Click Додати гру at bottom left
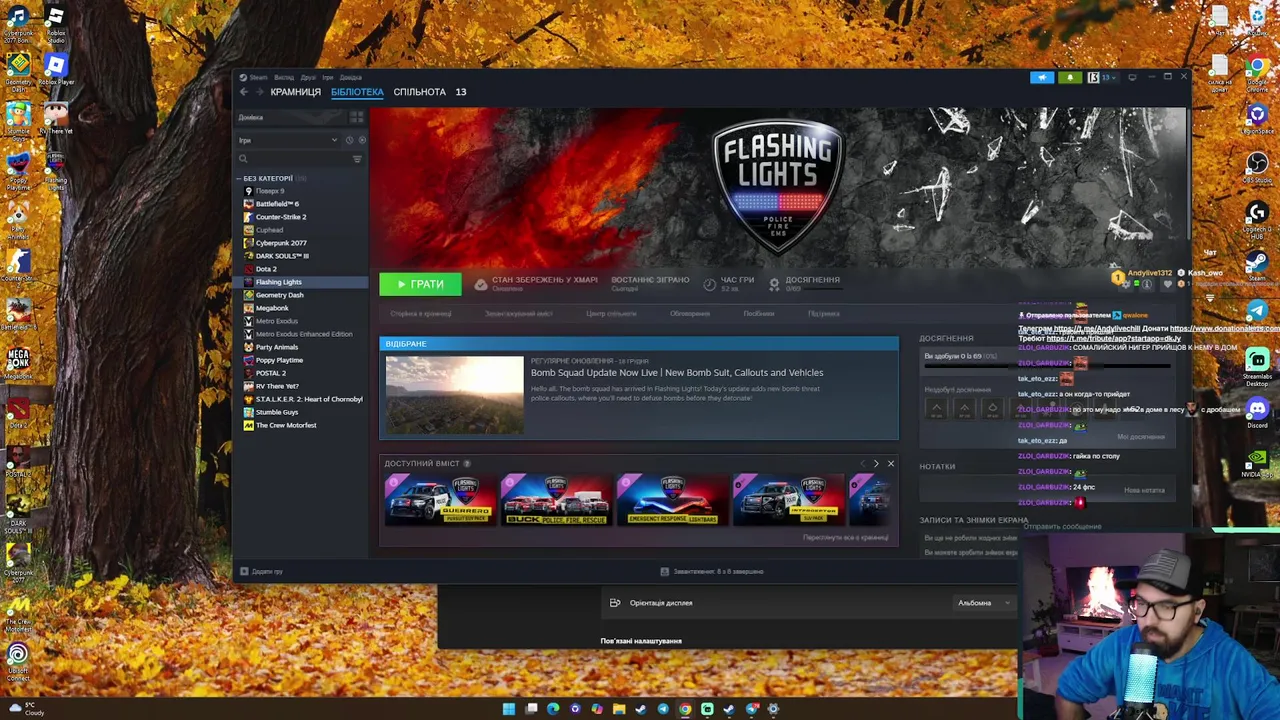Viewport: 1280px width, 720px height. (261, 571)
